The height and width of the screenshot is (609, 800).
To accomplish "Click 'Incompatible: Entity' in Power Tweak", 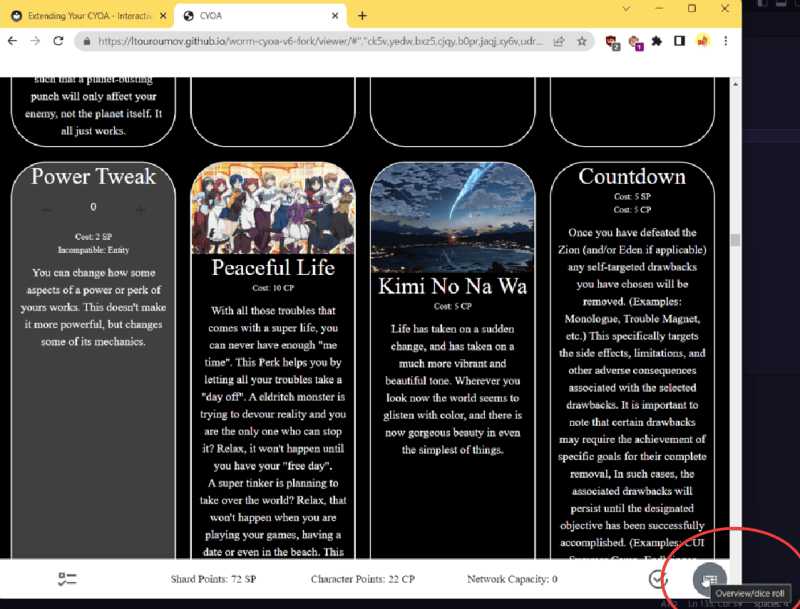I will click(x=93, y=250).
